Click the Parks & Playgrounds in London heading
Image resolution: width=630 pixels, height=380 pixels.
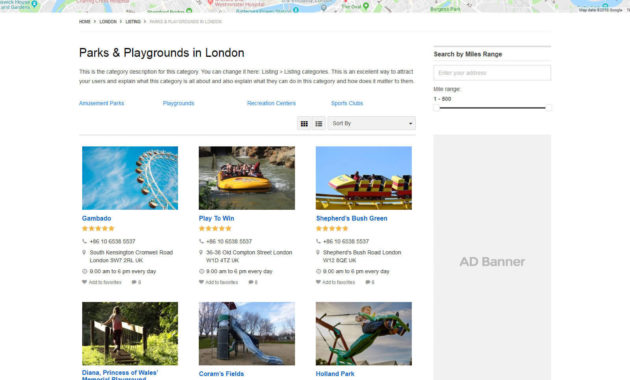[x=162, y=53]
